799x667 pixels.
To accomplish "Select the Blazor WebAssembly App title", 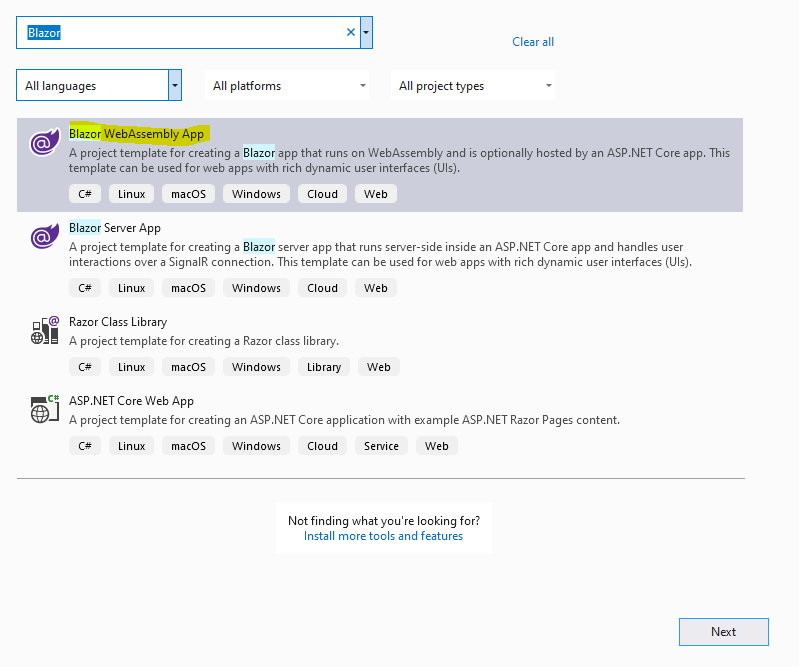I will [x=137, y=134].
